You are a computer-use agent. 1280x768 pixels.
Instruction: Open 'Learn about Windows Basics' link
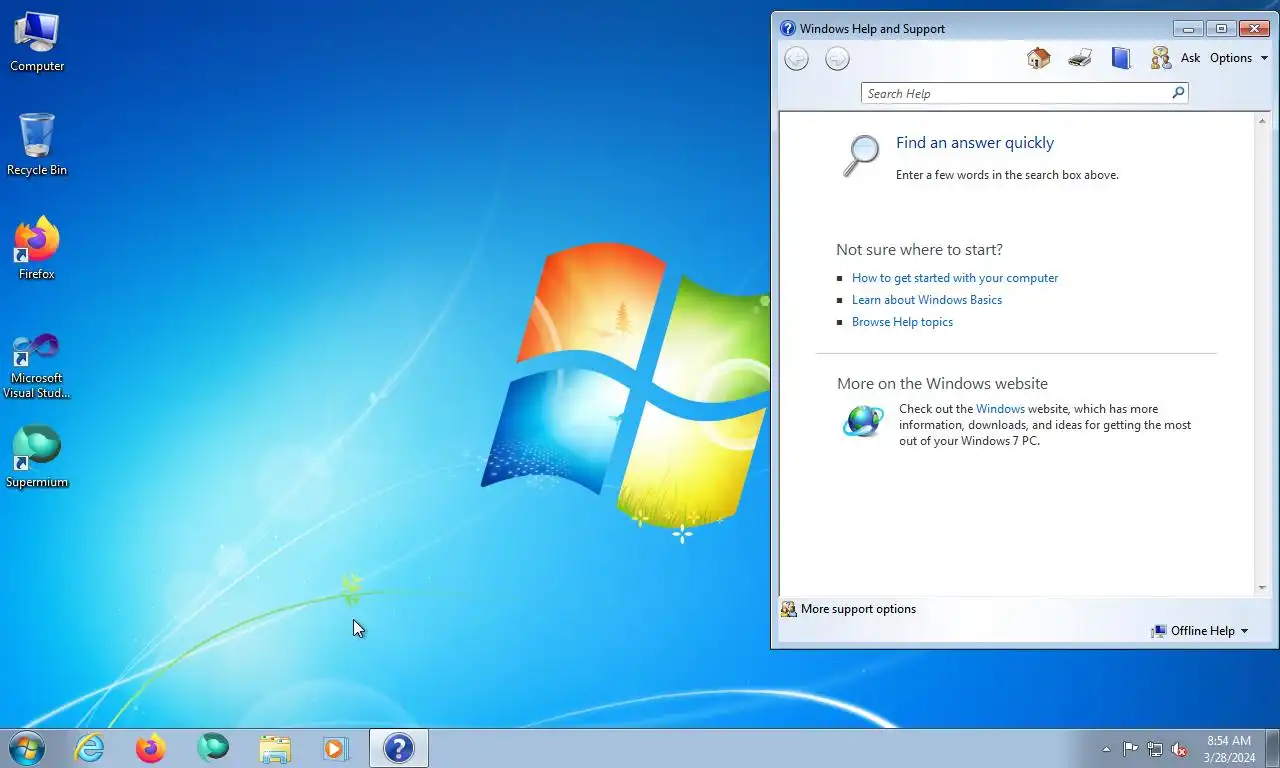click(x=927, y=300)
